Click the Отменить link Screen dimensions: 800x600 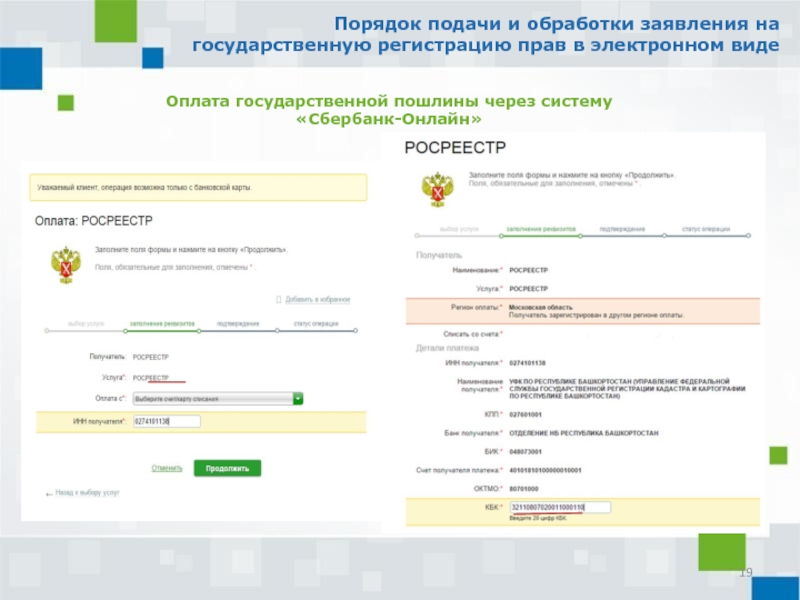point(167,468)
